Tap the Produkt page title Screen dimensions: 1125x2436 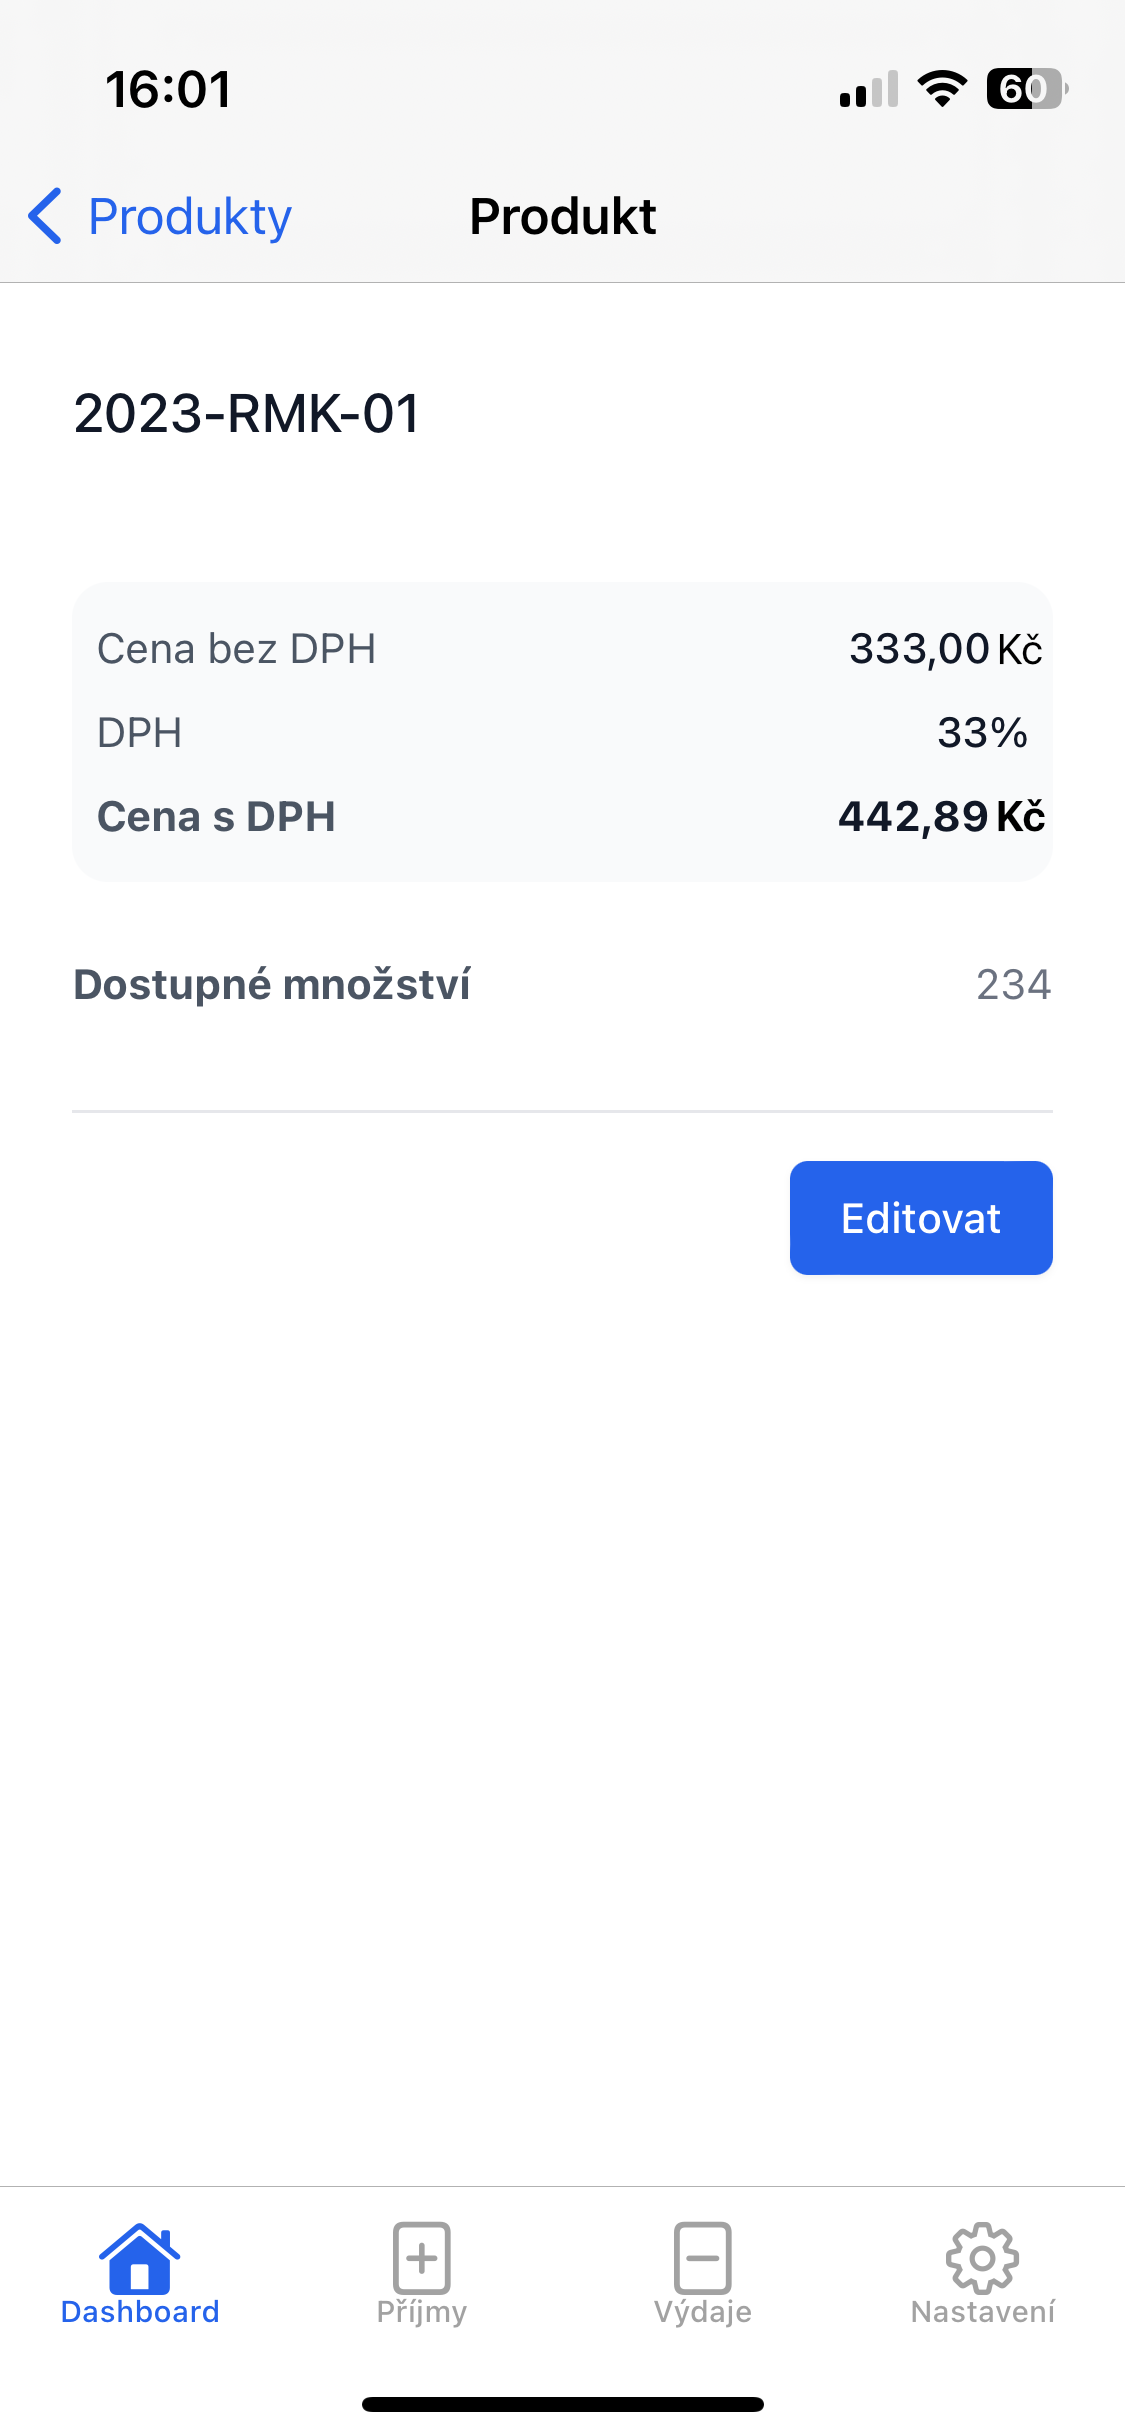coord(563,217)
